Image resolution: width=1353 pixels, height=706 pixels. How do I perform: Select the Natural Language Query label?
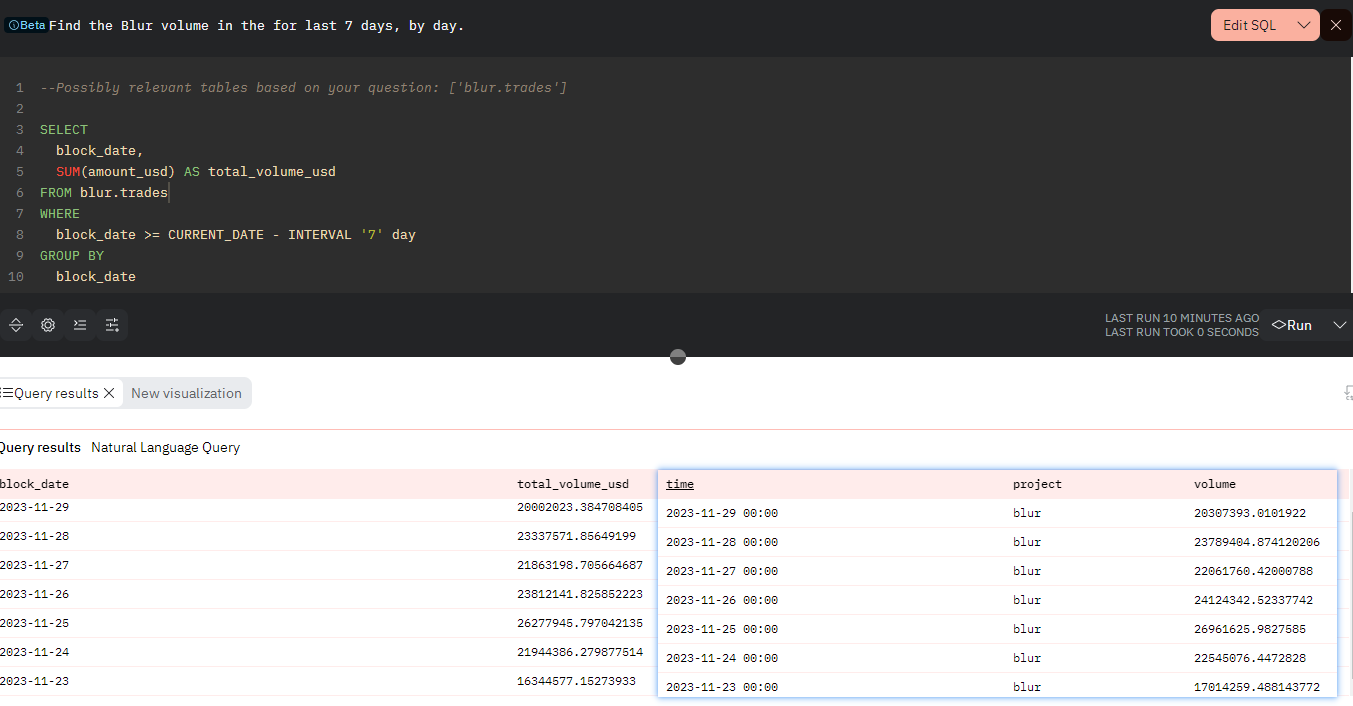[x=166, y=448]
